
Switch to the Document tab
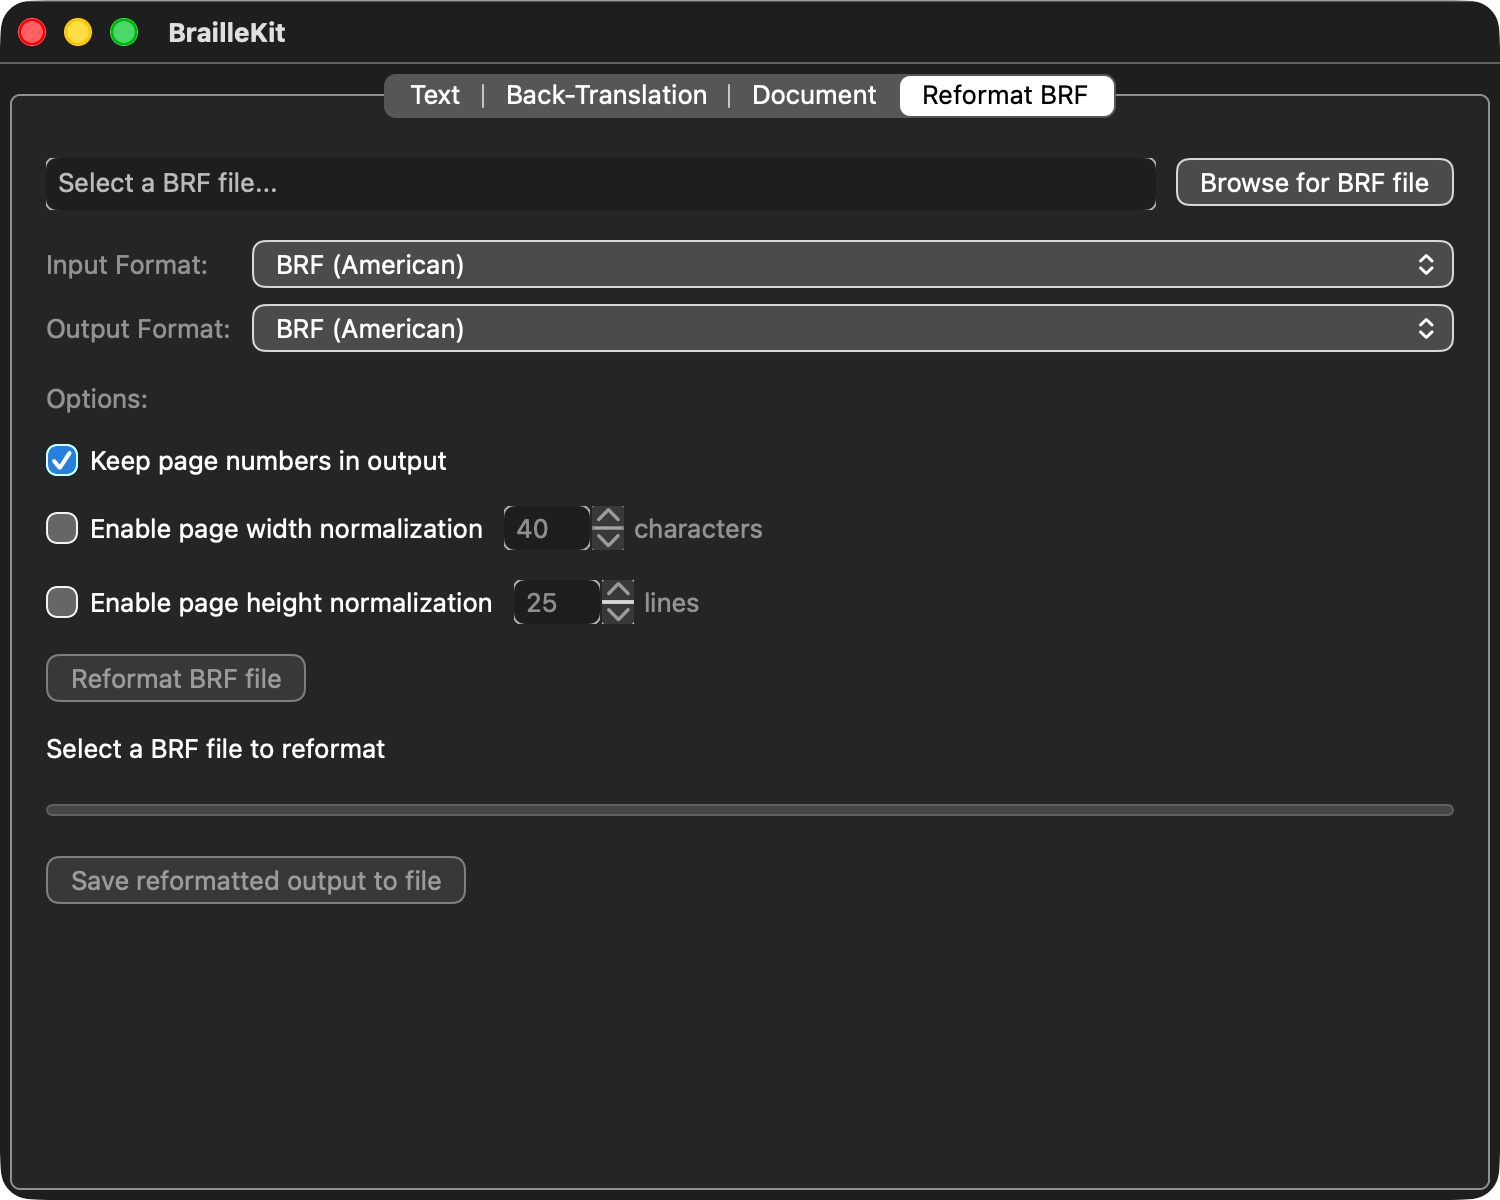pyautogui.click(x=814, y=96)
